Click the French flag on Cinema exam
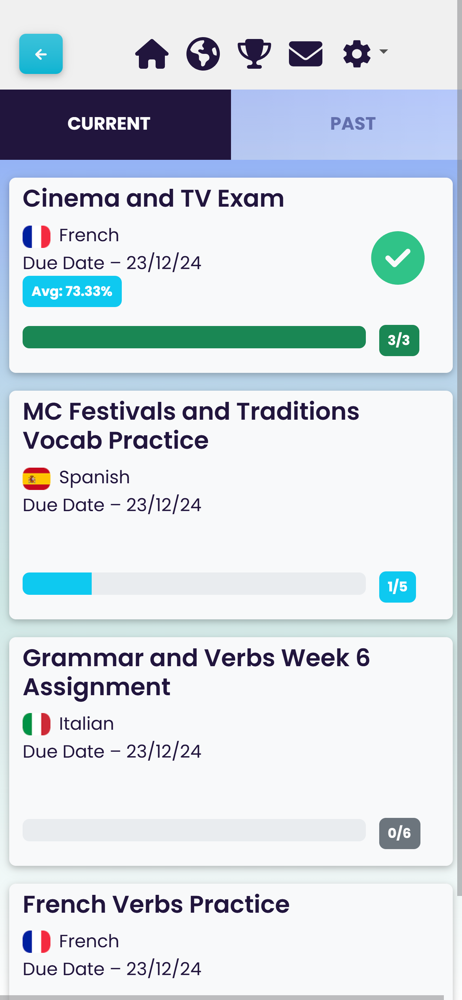Screen dimensions: 462x1000 [36, 237]
